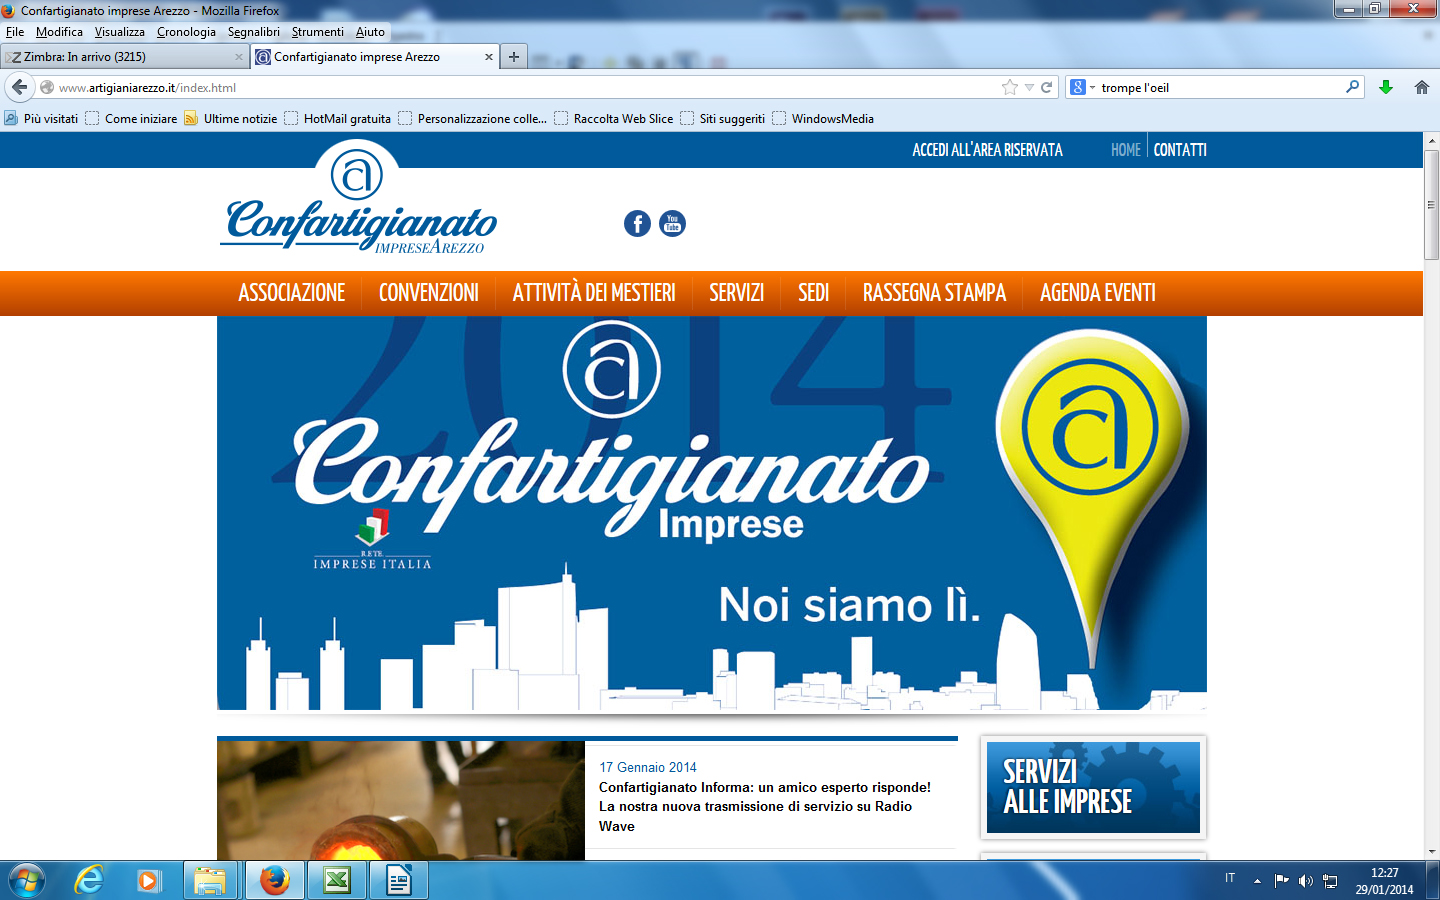This screenshot has width=1440, height=900.
Task: Click the network tray icon
Action: [1330, 881]
